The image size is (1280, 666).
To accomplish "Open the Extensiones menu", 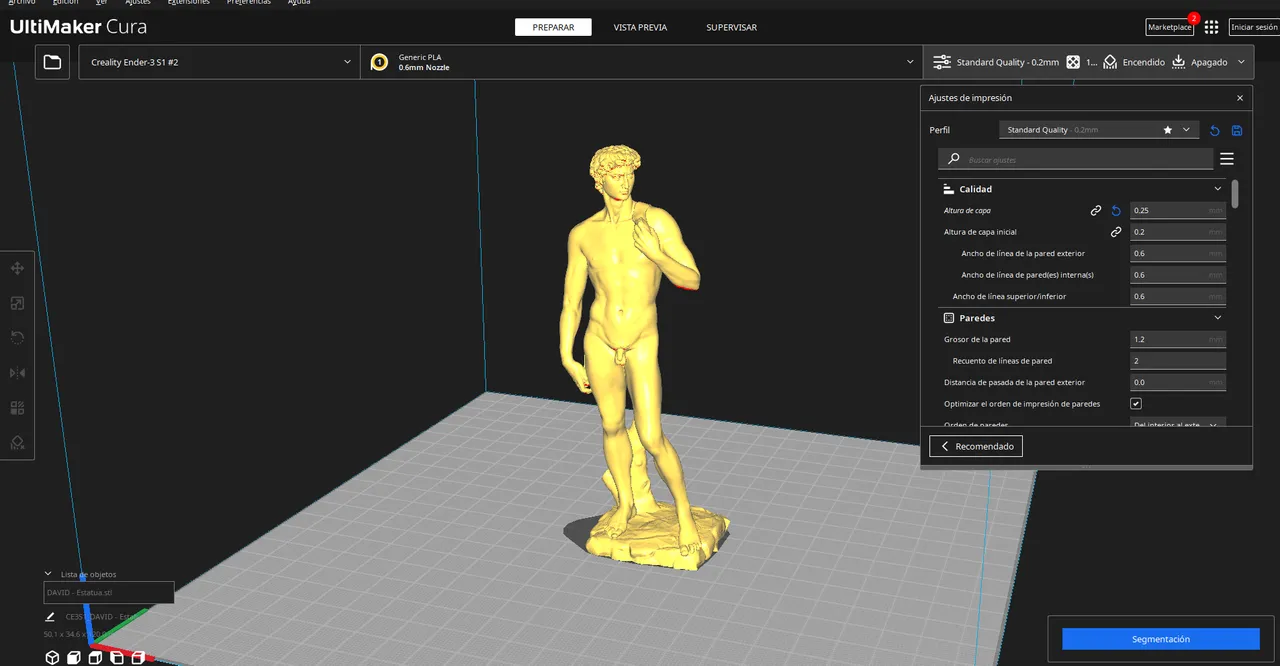I will (x=189, y=3).
